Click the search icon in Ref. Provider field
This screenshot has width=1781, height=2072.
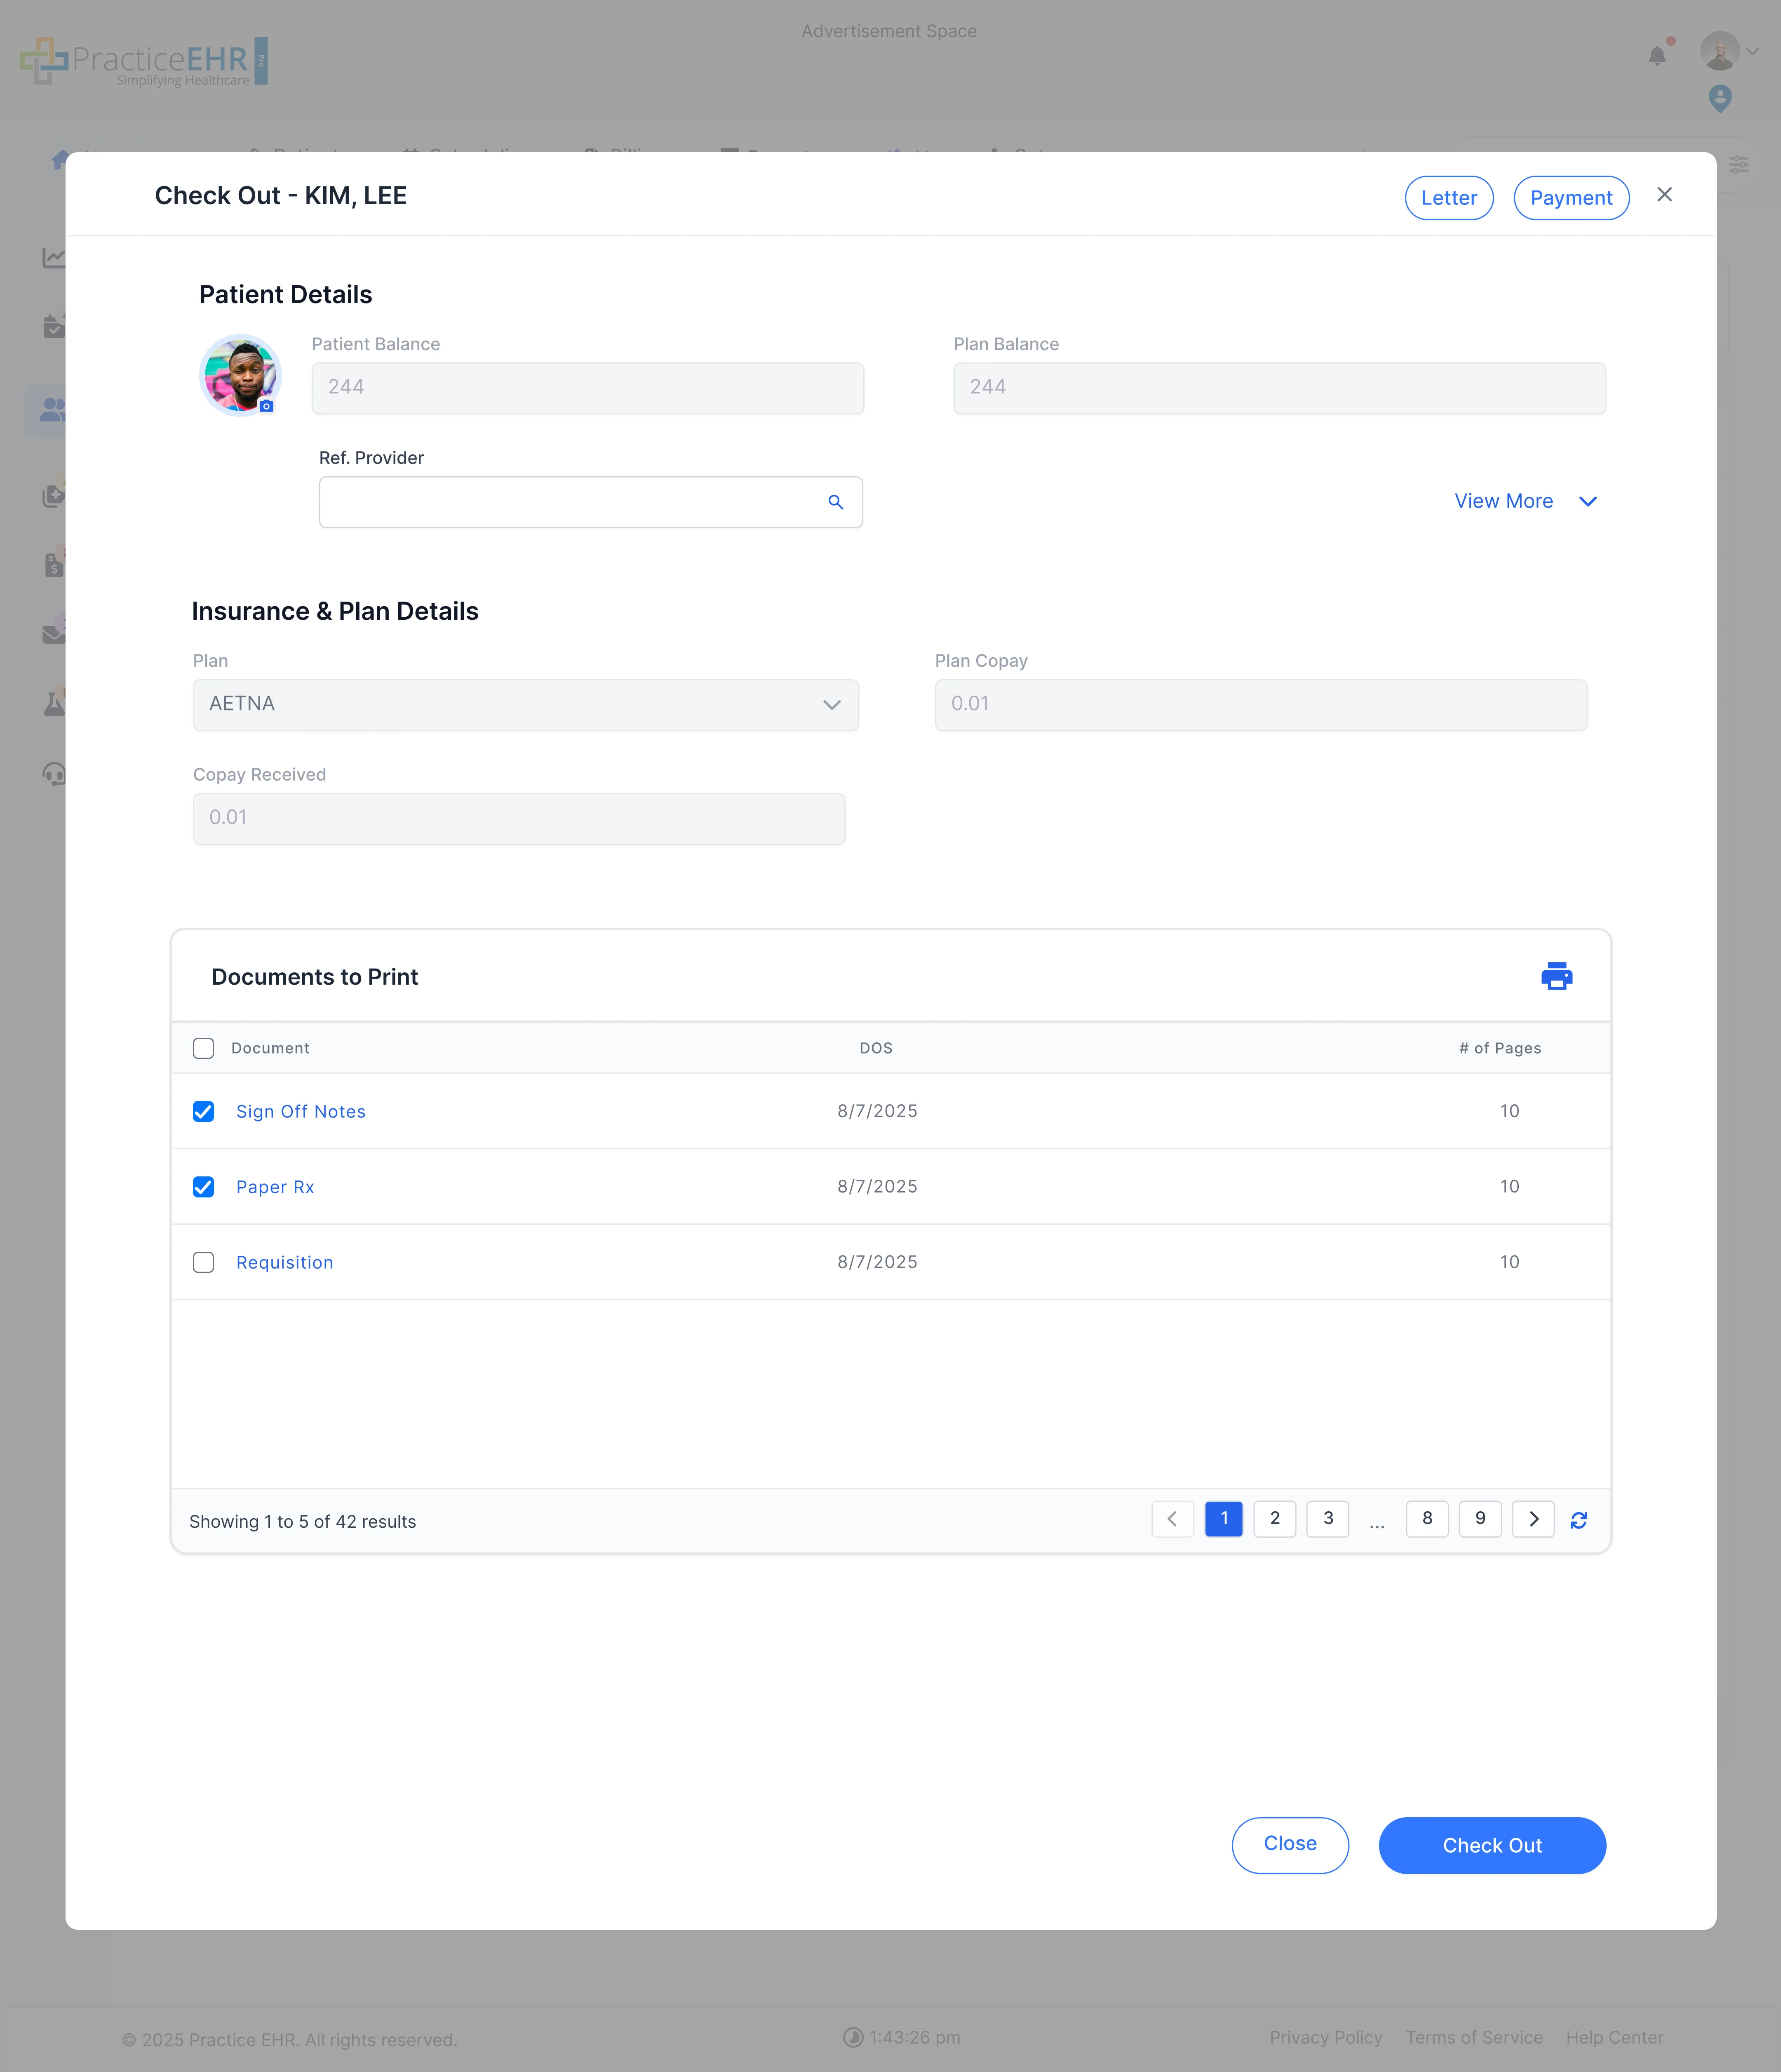coord(836,502)
